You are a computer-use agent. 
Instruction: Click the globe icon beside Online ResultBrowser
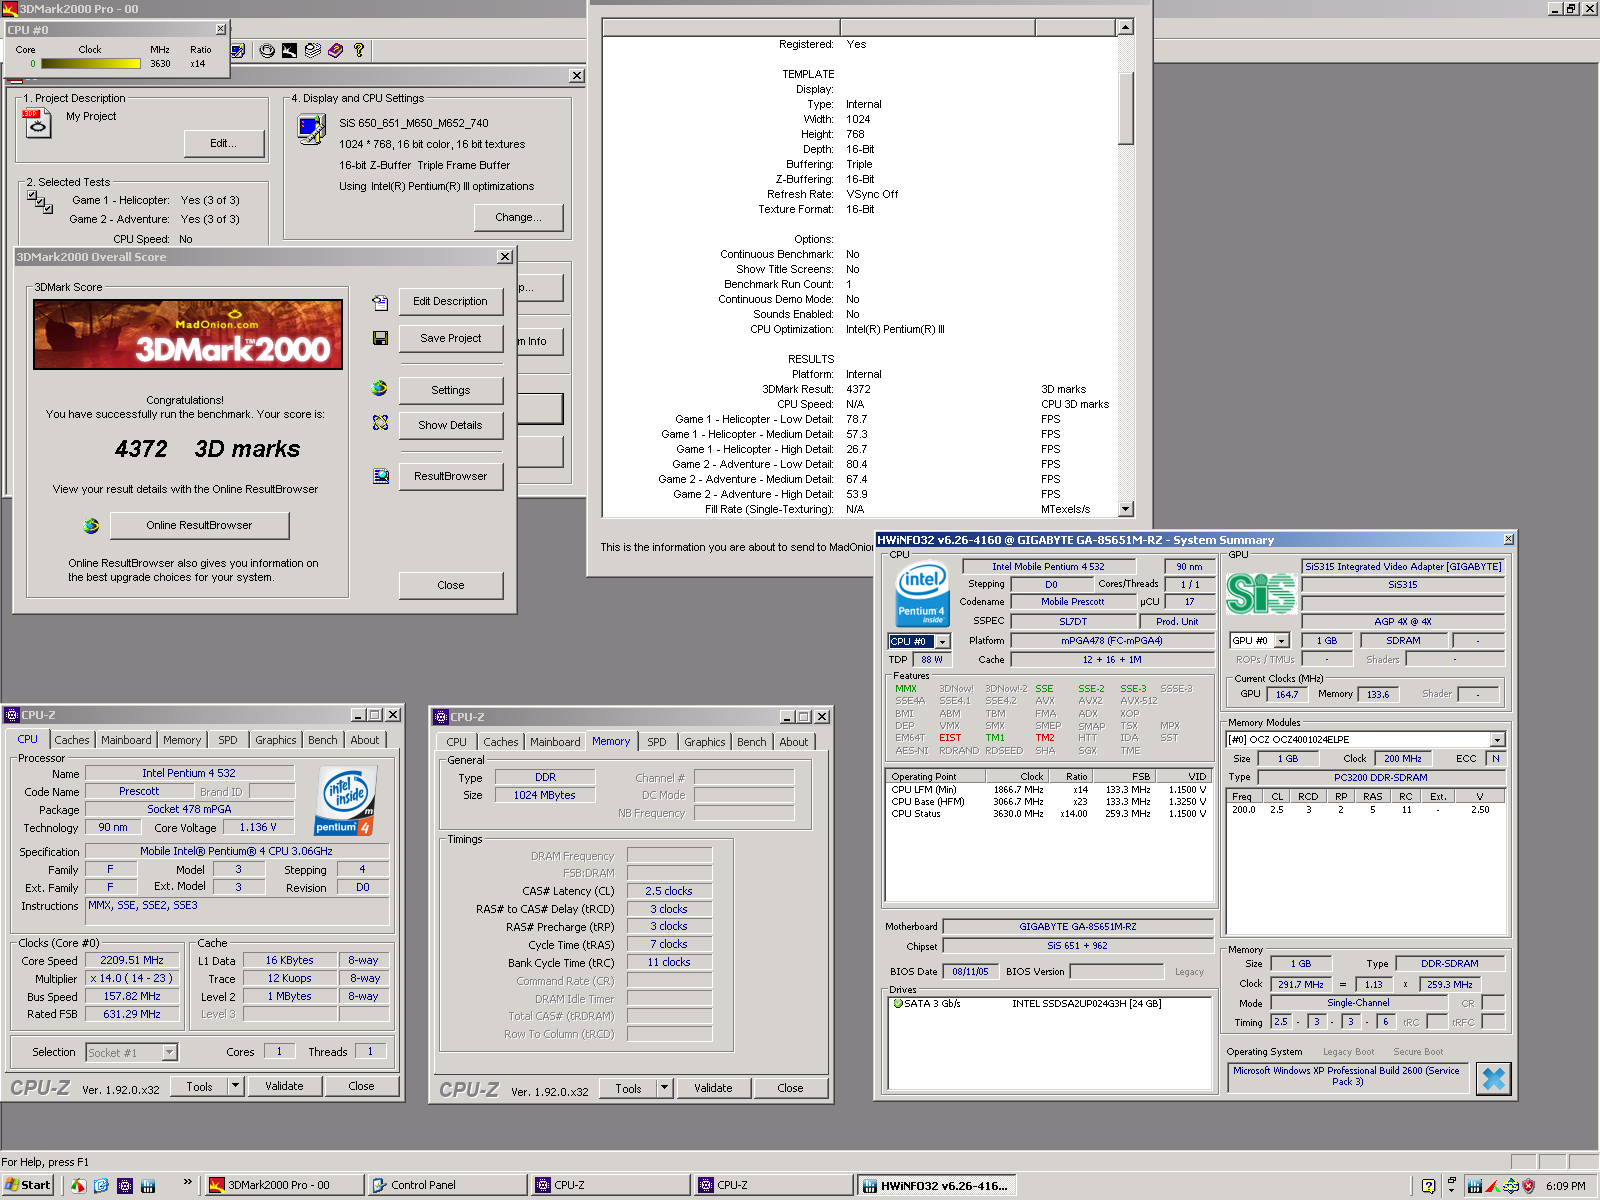(x=92, y=526)
